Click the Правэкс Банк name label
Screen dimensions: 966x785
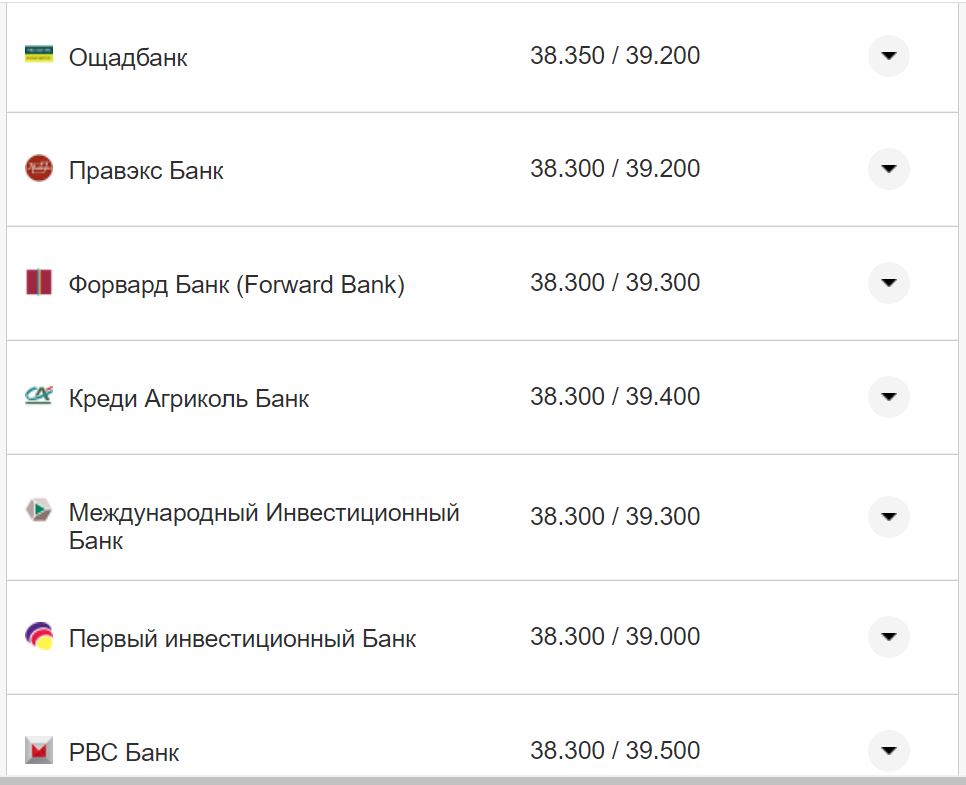(x=145, y=170)
